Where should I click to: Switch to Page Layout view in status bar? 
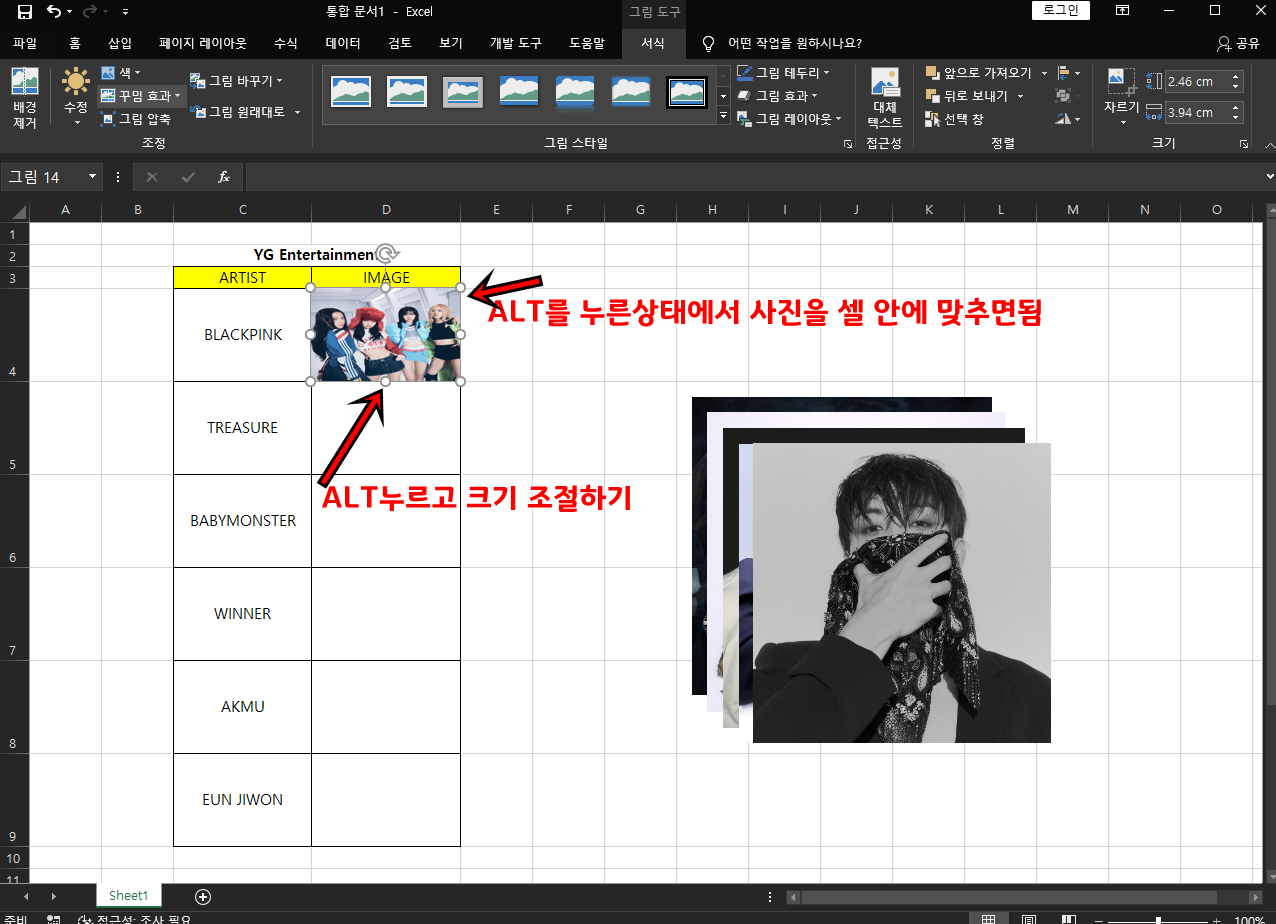(x=1028, y=920)
